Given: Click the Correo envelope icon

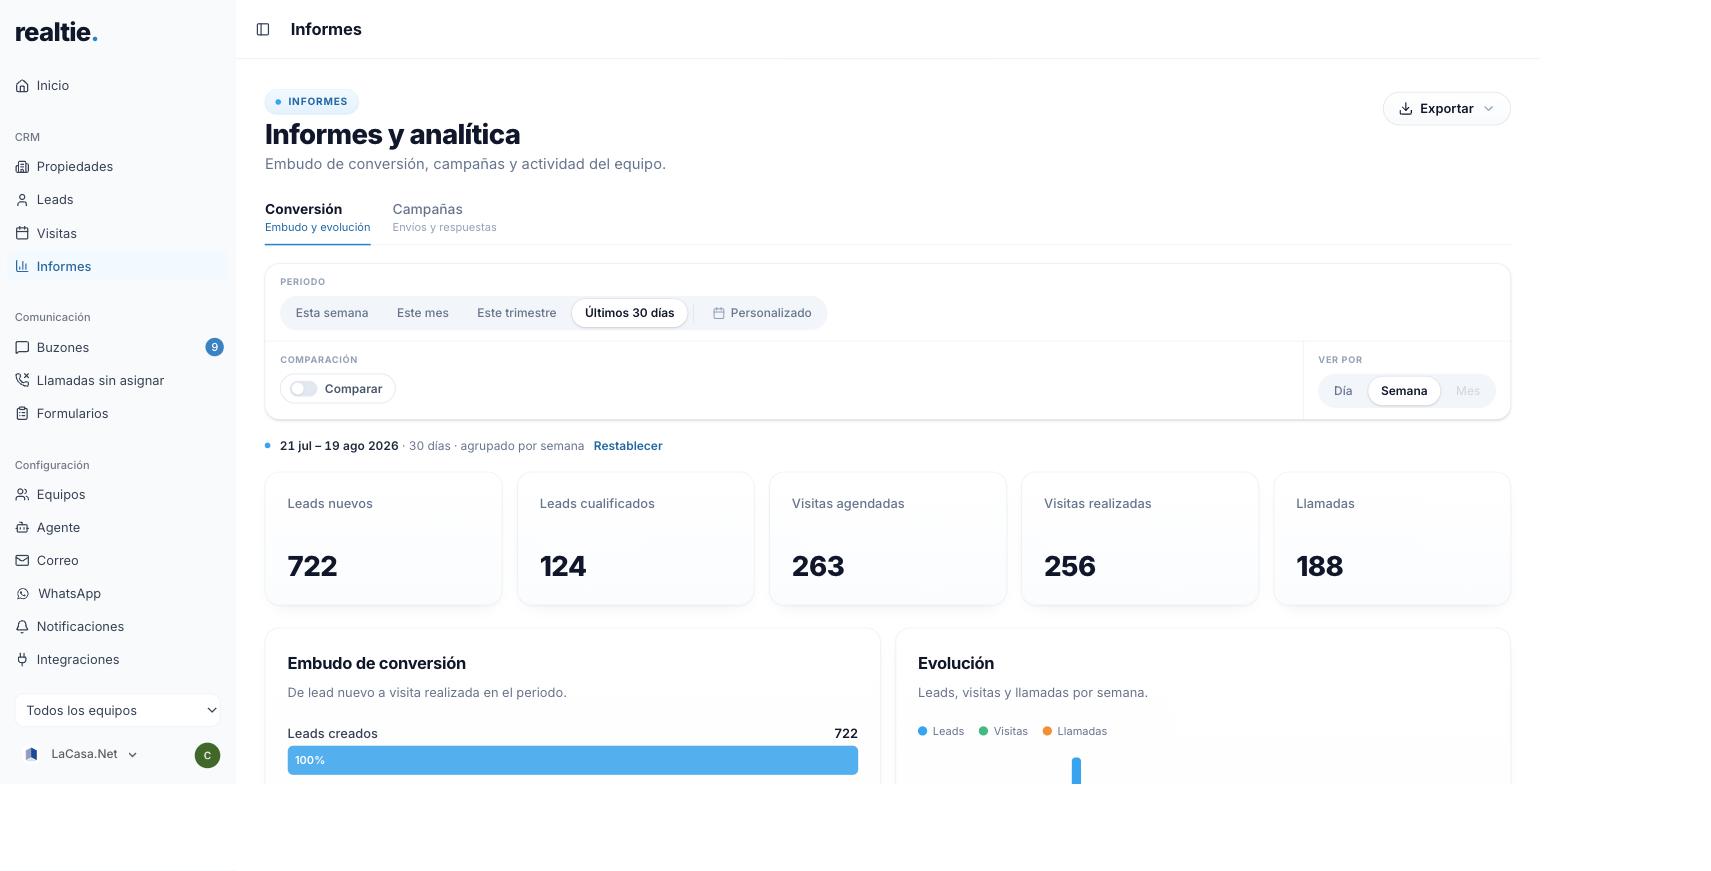Looking at the screenshot, I should [22, 561].
